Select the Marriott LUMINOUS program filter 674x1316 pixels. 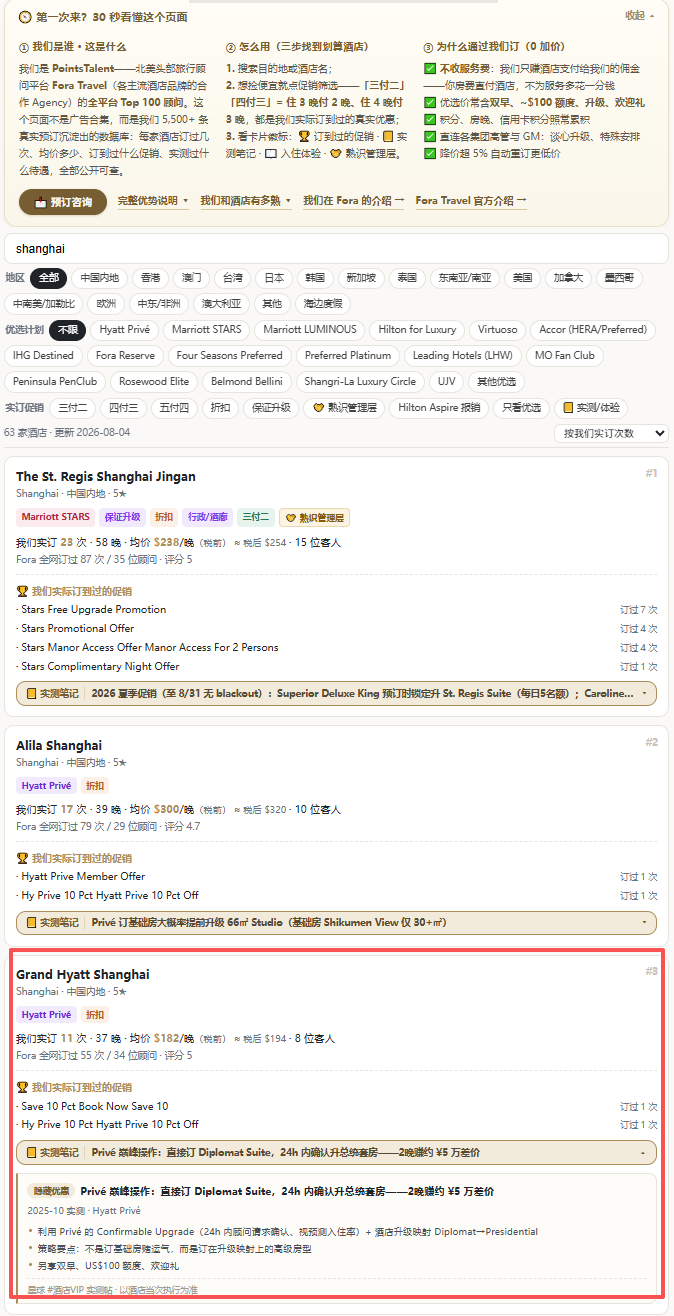[x=309, y=329]
